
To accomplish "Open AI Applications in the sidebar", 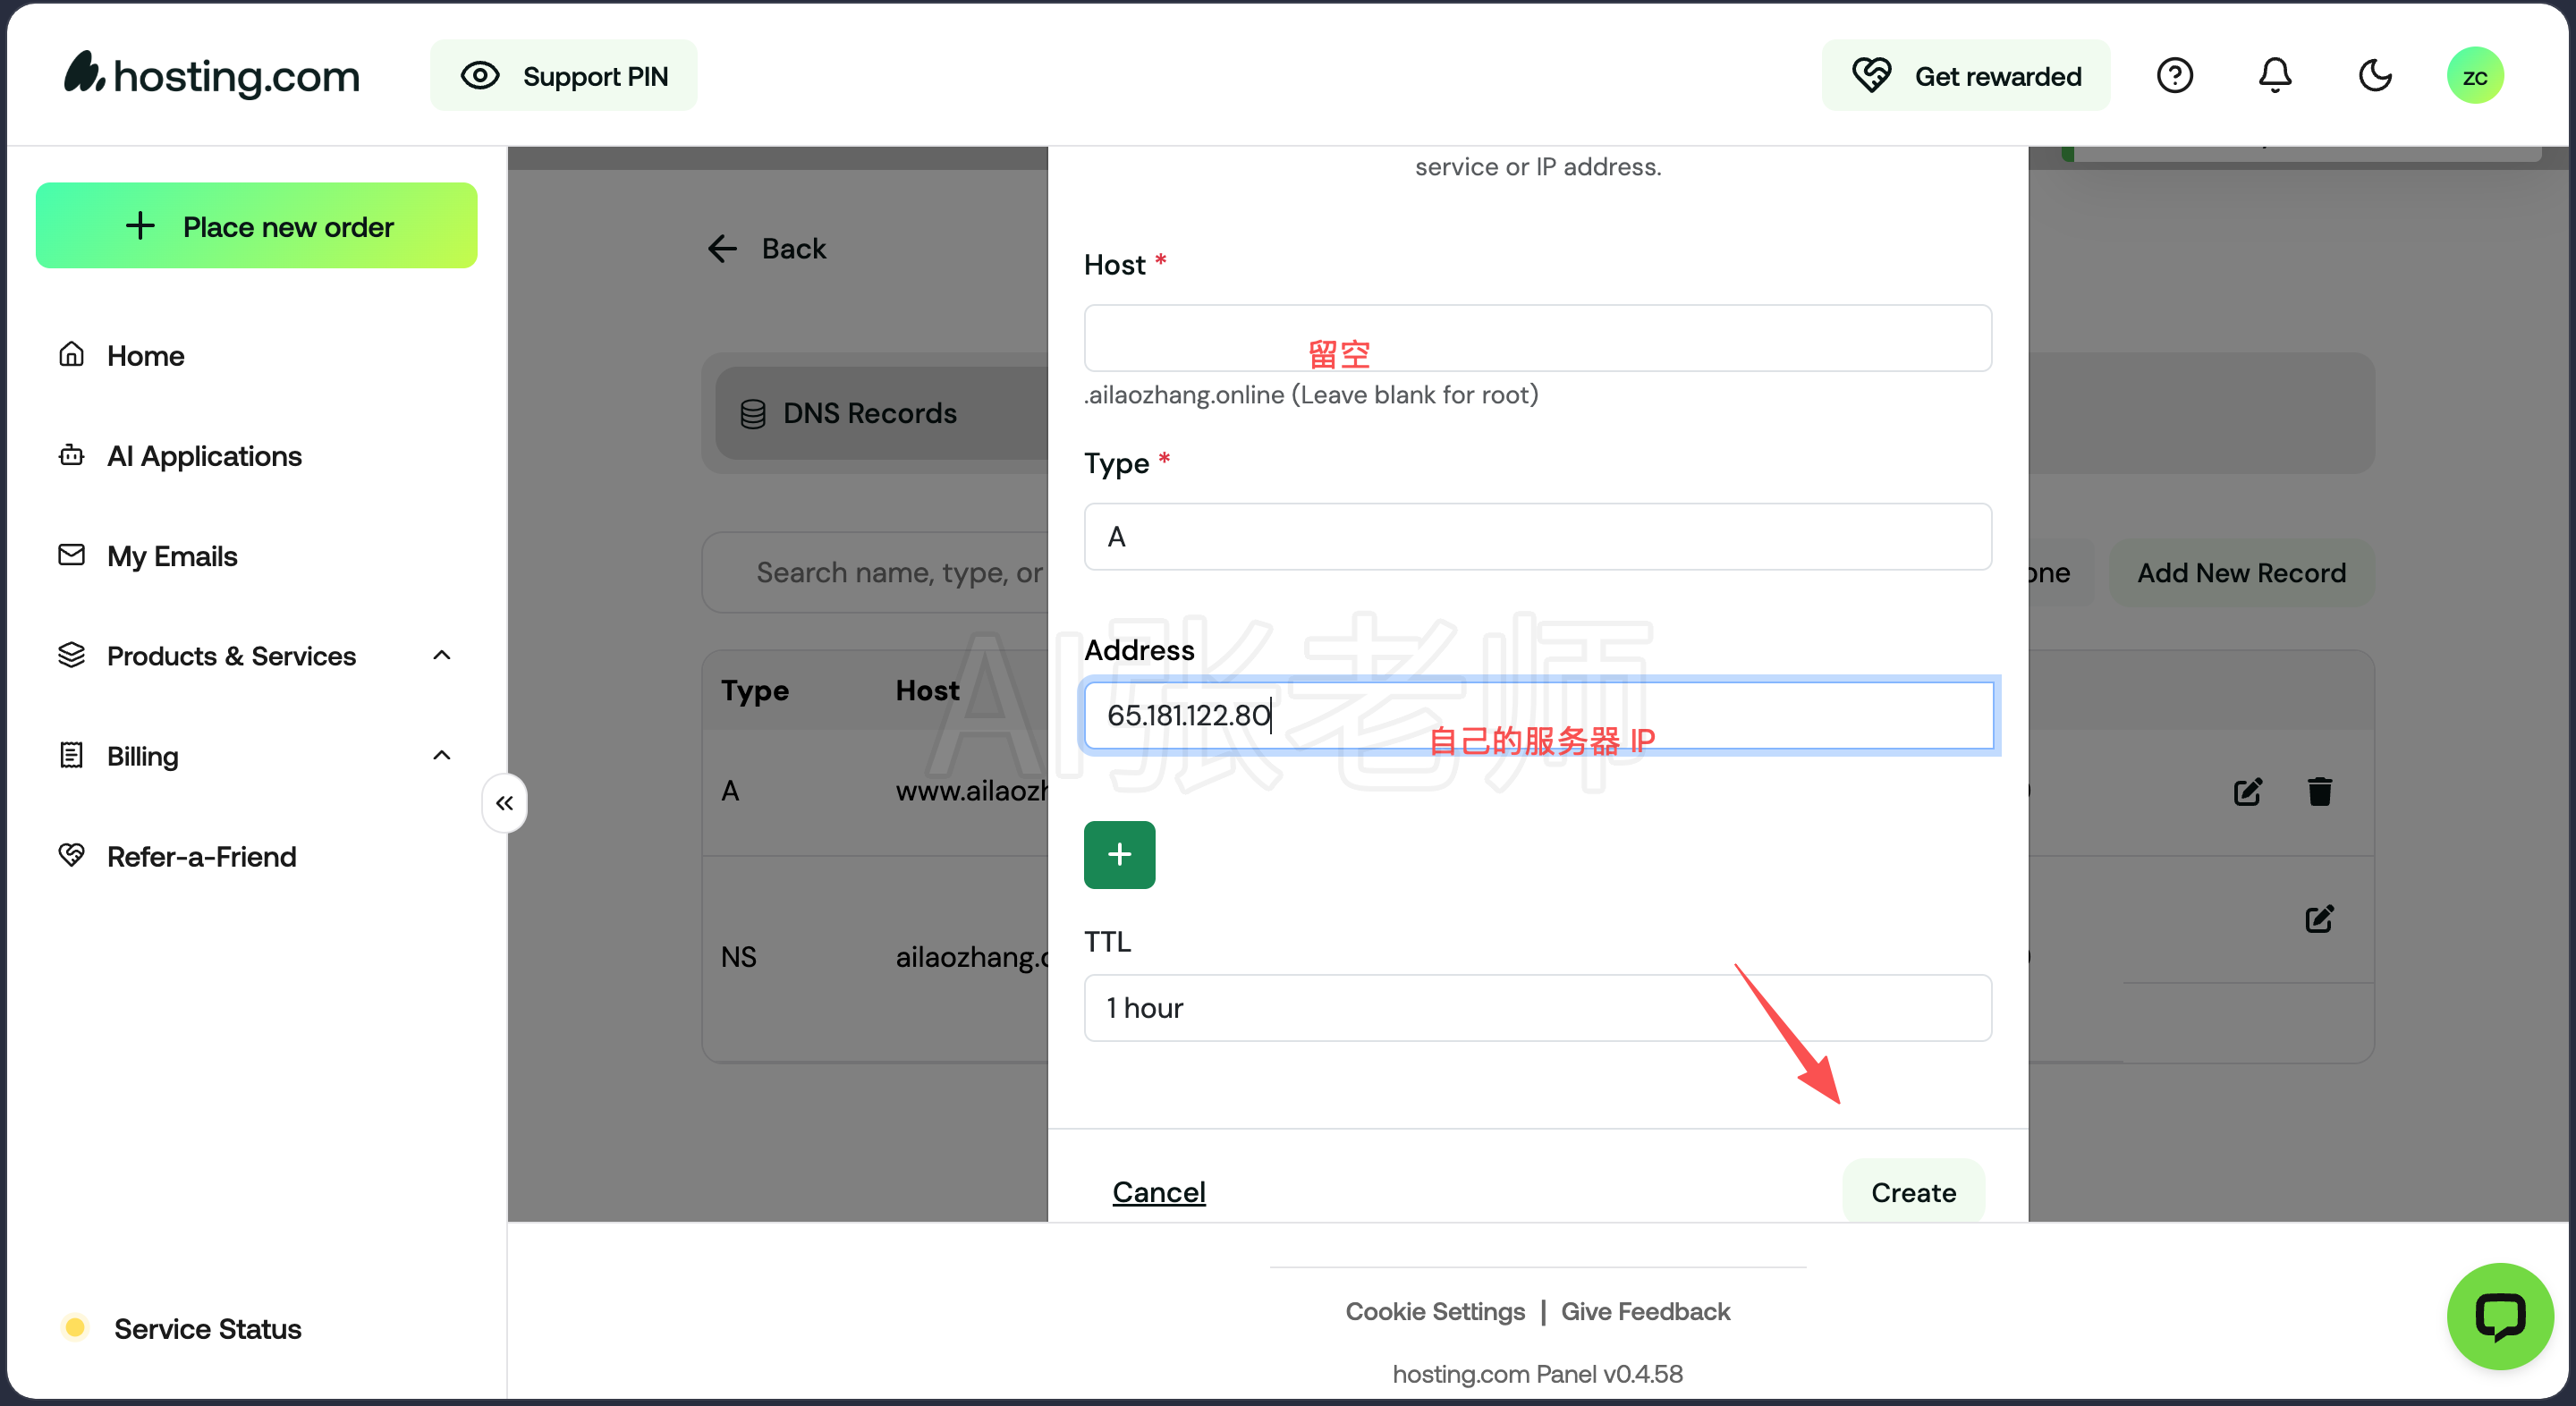I will coord(204,456).
